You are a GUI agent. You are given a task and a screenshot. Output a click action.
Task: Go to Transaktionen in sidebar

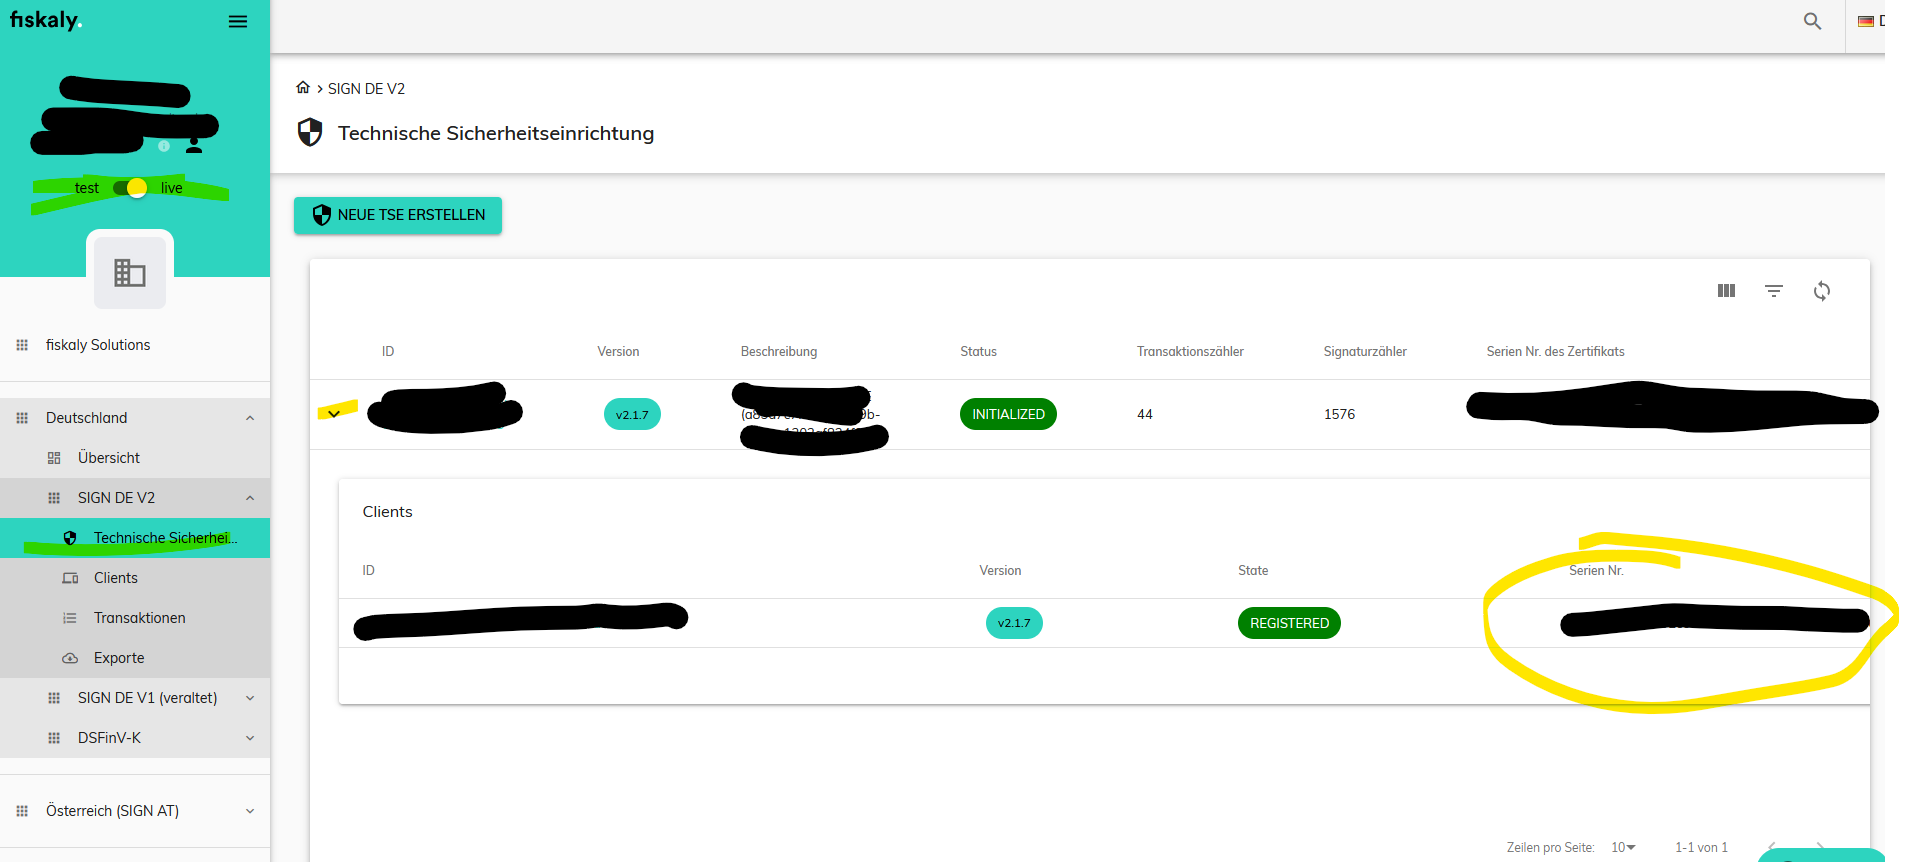coord(139,618)
